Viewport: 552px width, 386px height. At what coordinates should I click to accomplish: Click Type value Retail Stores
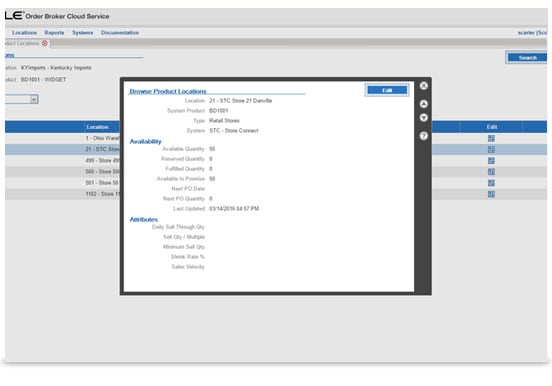click(224, 120)
